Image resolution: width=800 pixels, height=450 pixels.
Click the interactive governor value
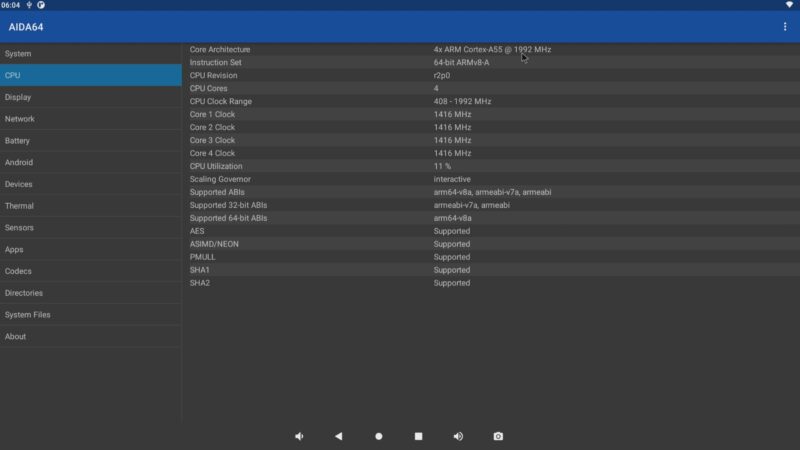pyautogui.click(x=452, y=179)
